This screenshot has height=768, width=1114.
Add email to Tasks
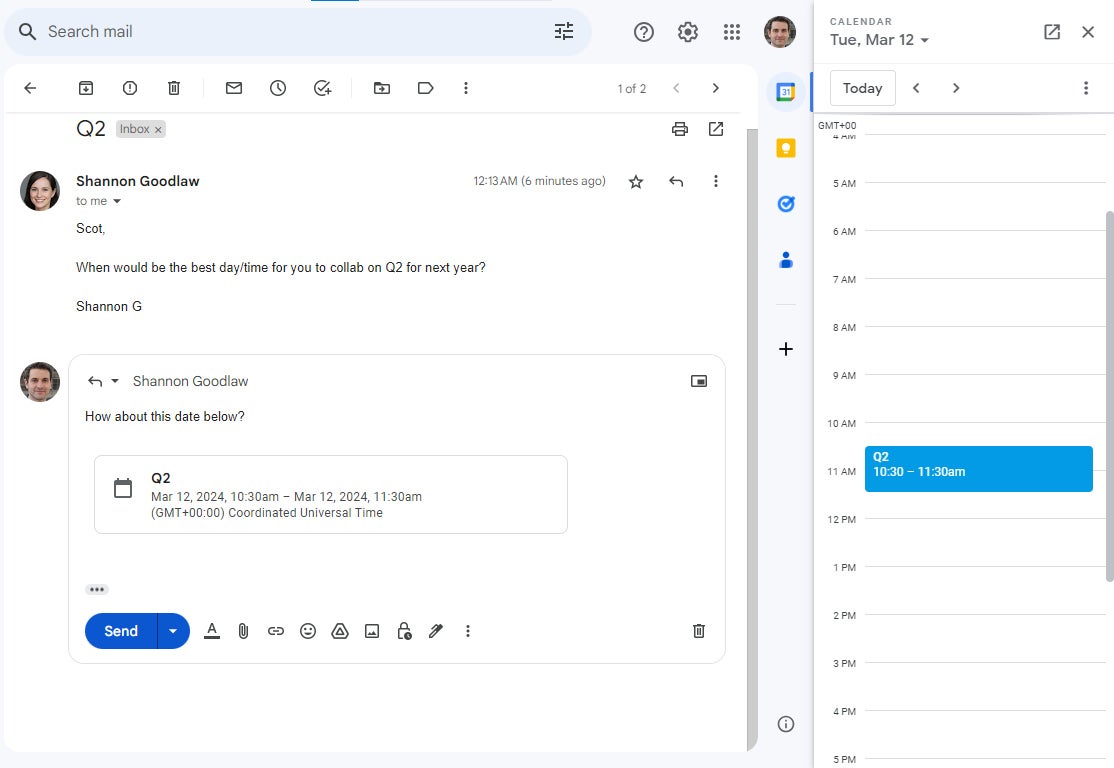pos(323,88)
